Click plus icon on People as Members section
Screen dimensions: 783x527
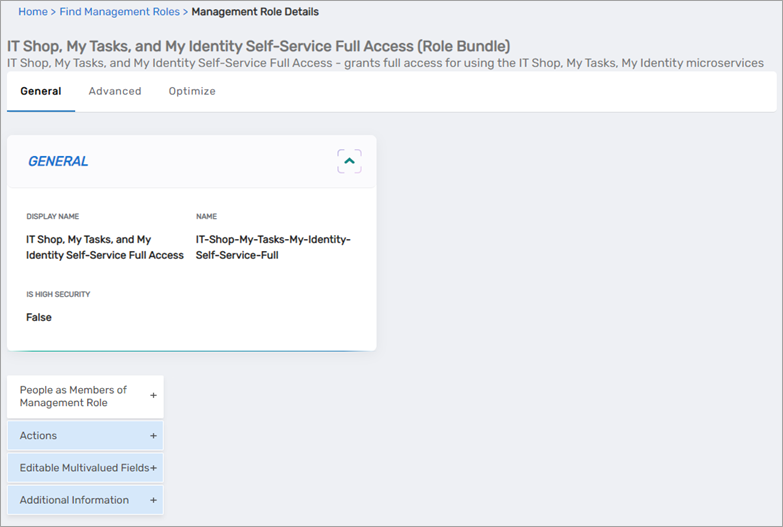click(153, 396)
